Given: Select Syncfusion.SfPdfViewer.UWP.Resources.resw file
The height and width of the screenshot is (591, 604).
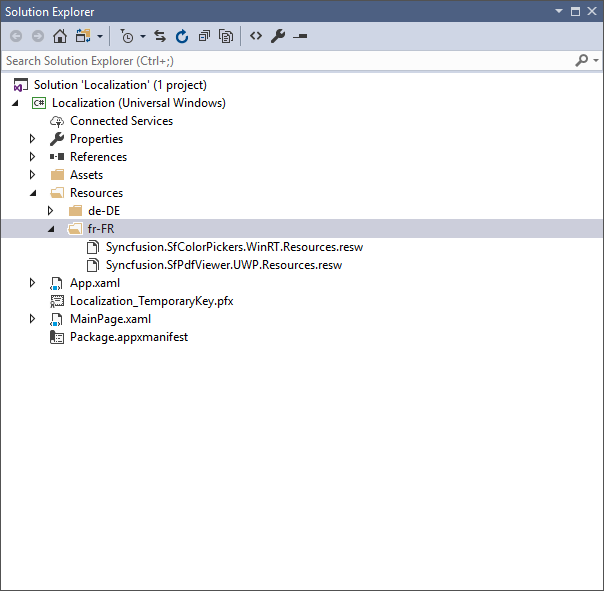Looking at the screenshot, I should pos(223,265).
